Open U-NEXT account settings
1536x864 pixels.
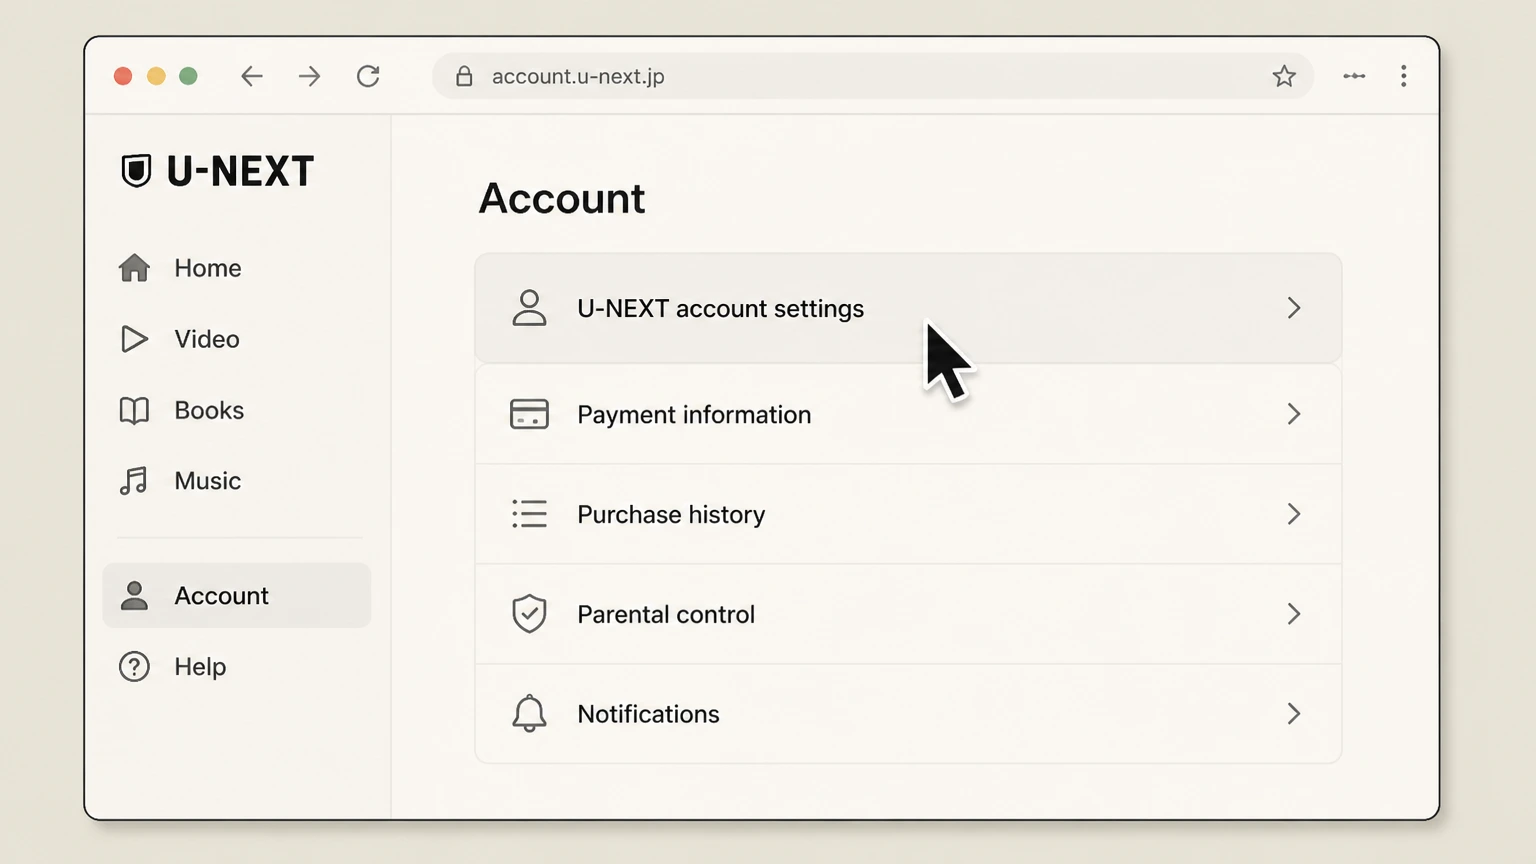click(908, 308)
